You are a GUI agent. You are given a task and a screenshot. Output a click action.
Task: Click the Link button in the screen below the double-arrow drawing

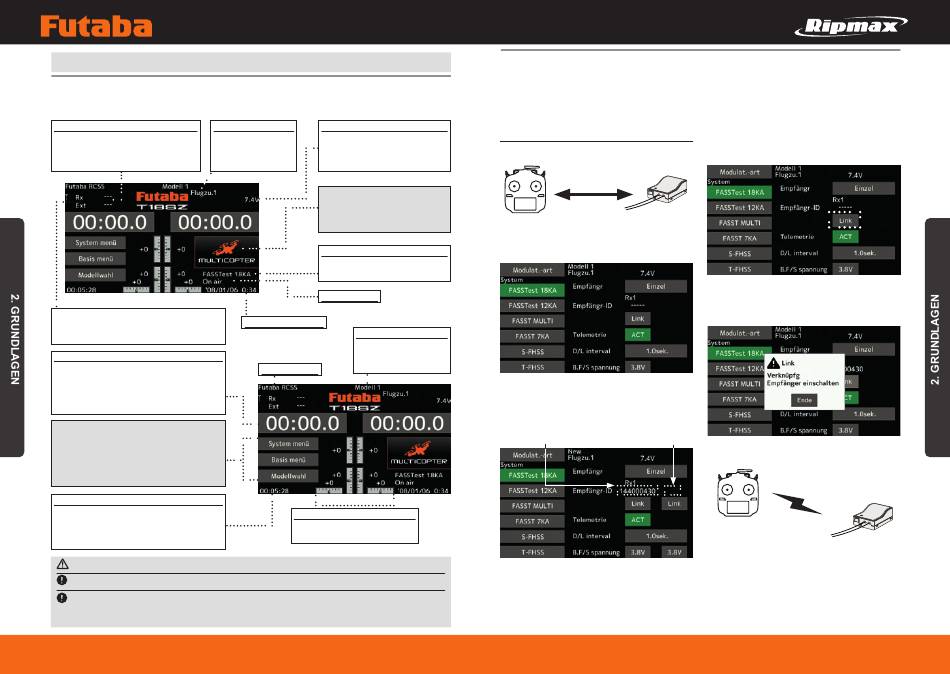637,319
